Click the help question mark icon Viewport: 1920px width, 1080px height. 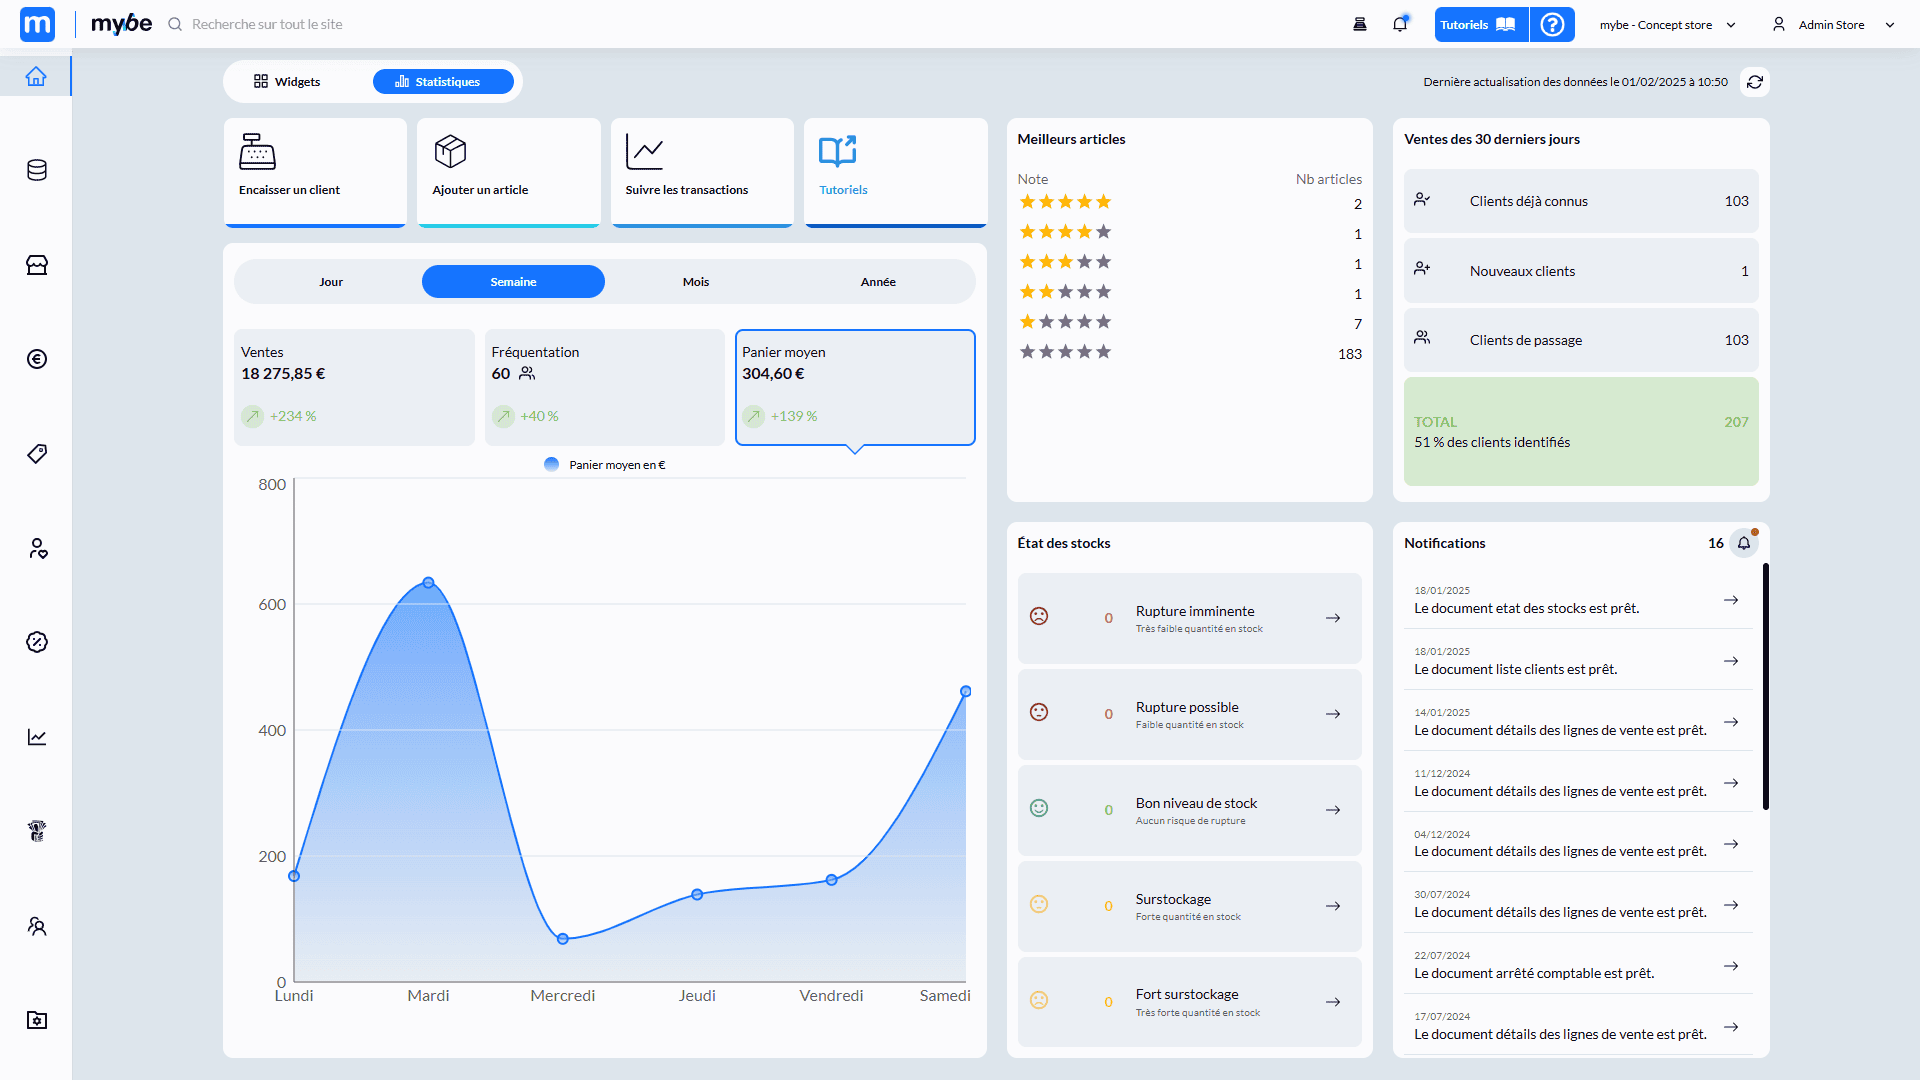click(1552, 25)
